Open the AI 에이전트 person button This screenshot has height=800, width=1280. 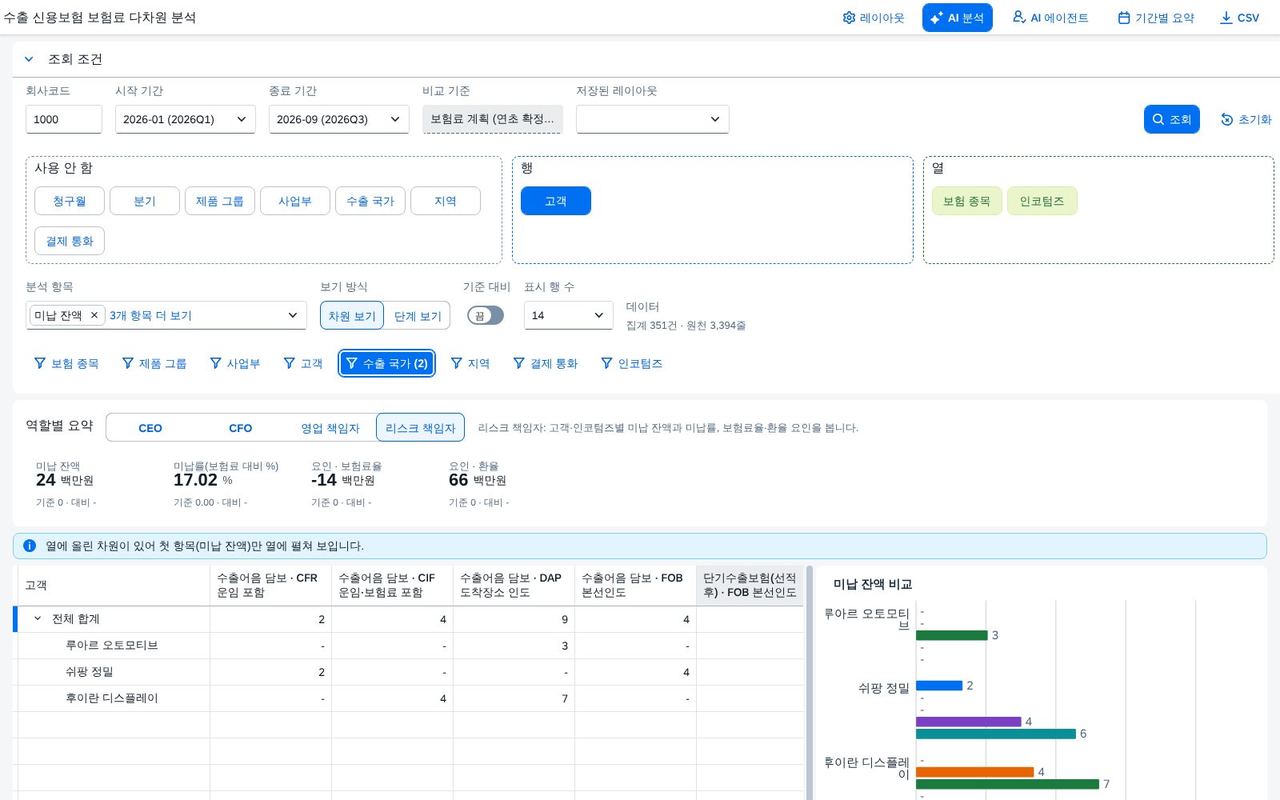1050,18
